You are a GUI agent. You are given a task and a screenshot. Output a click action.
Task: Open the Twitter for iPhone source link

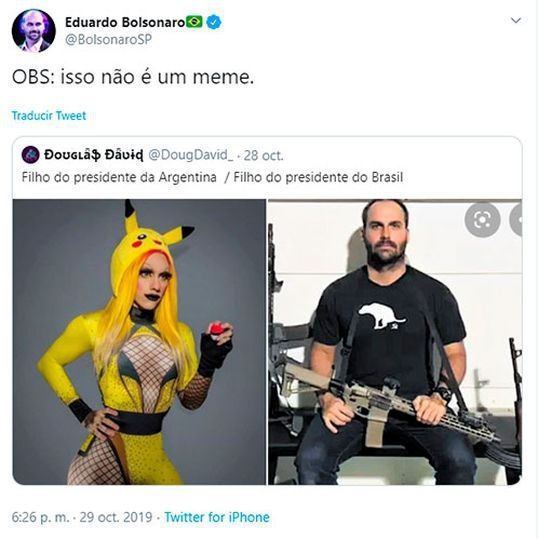217,517
